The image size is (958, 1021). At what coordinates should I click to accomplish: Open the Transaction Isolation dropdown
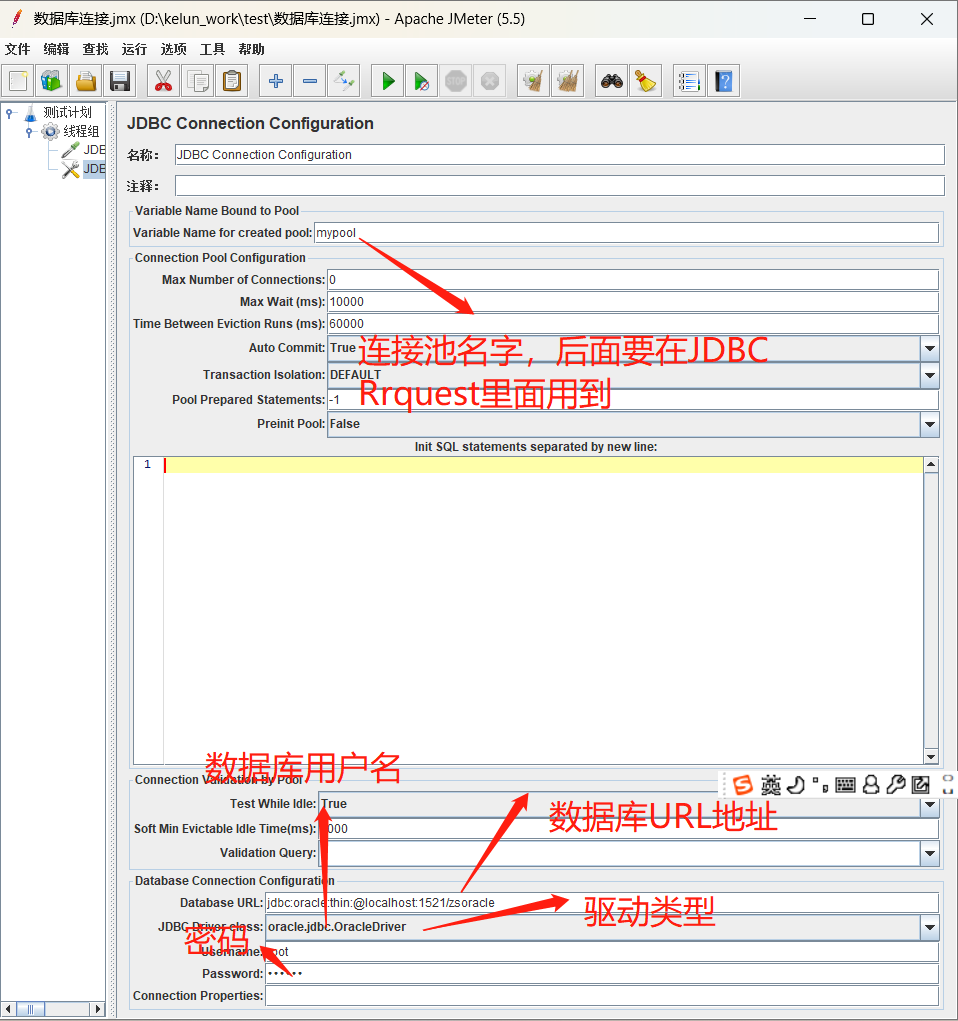pos(930,375)
